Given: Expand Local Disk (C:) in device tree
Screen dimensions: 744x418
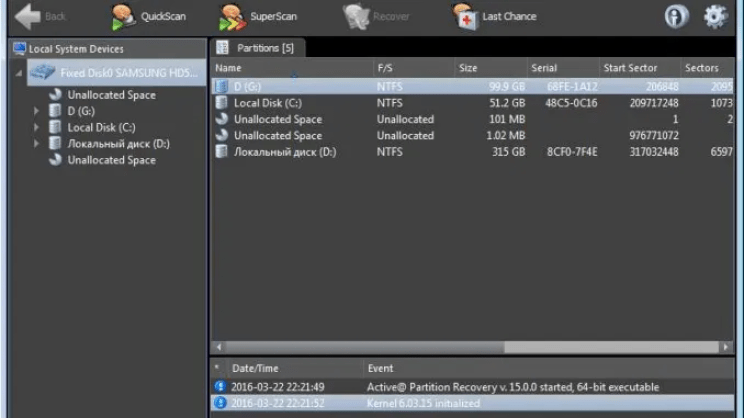Looking at the screenshot, I should (x=37, y=127).
